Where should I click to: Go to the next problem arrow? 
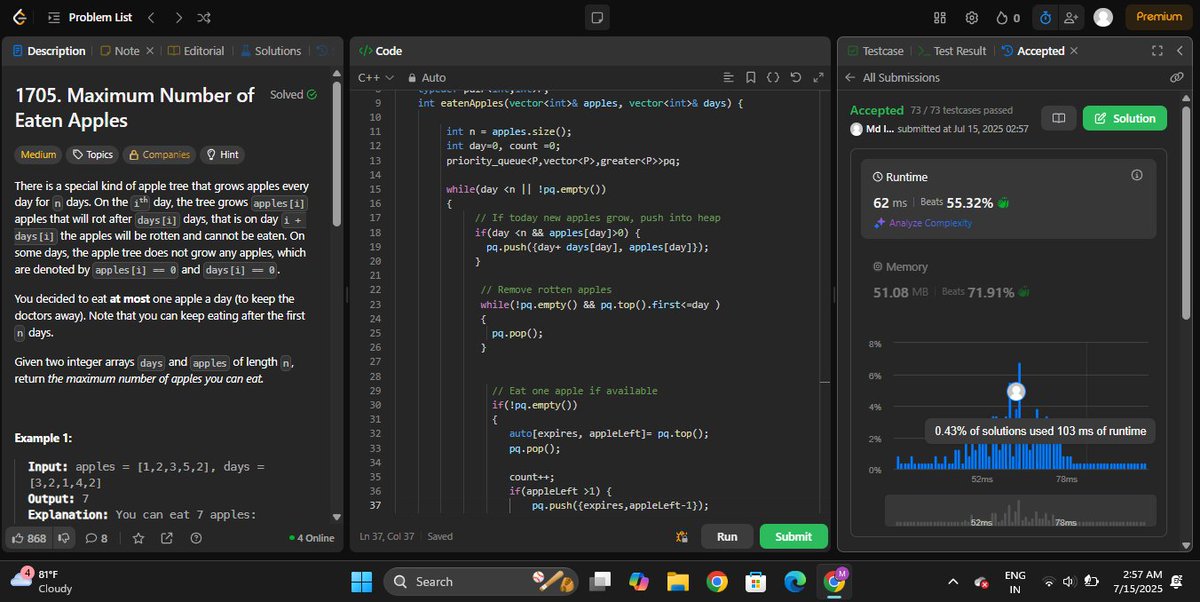[178, 17]
